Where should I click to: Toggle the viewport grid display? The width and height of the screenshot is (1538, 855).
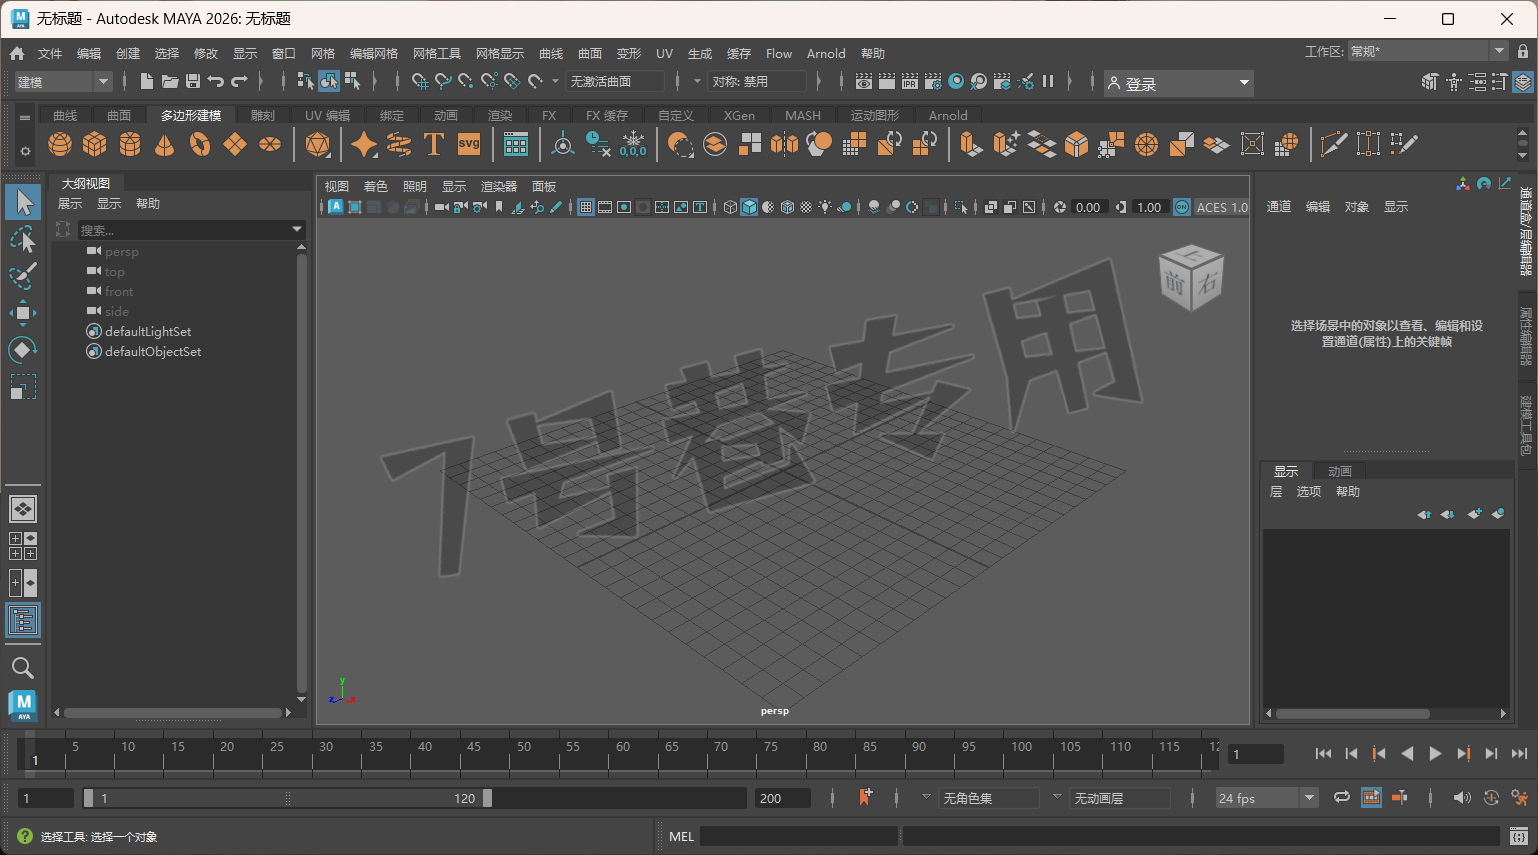pos(586,207)
